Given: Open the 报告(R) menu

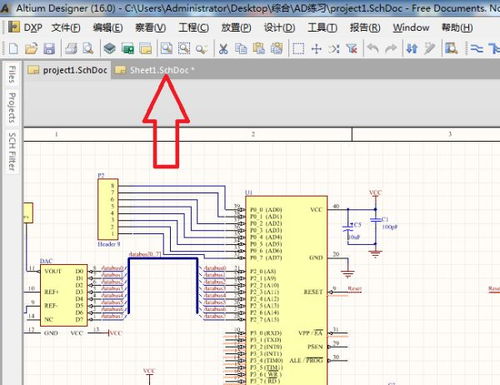Looking at the screenshot, I should coord(365,28).
